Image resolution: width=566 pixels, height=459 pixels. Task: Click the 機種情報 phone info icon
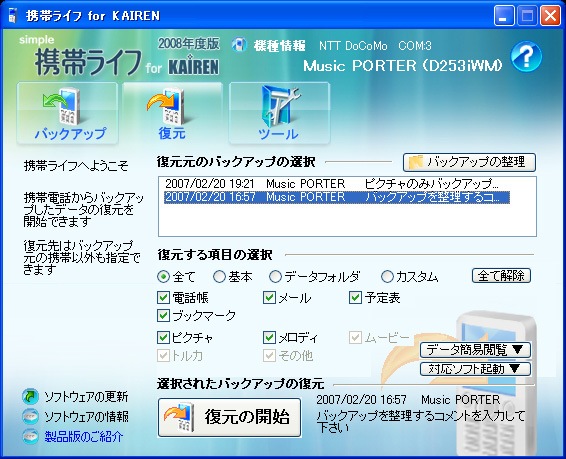(239, 45)
